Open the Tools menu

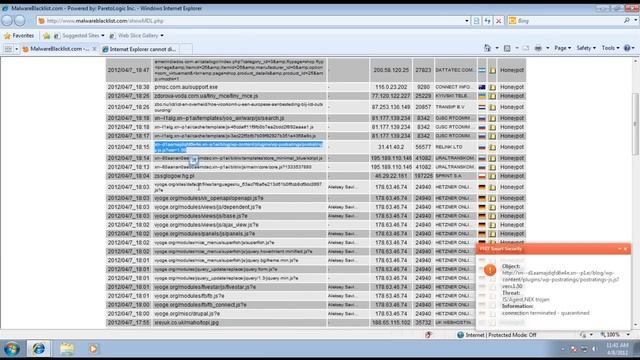click(x=611, y=48)
